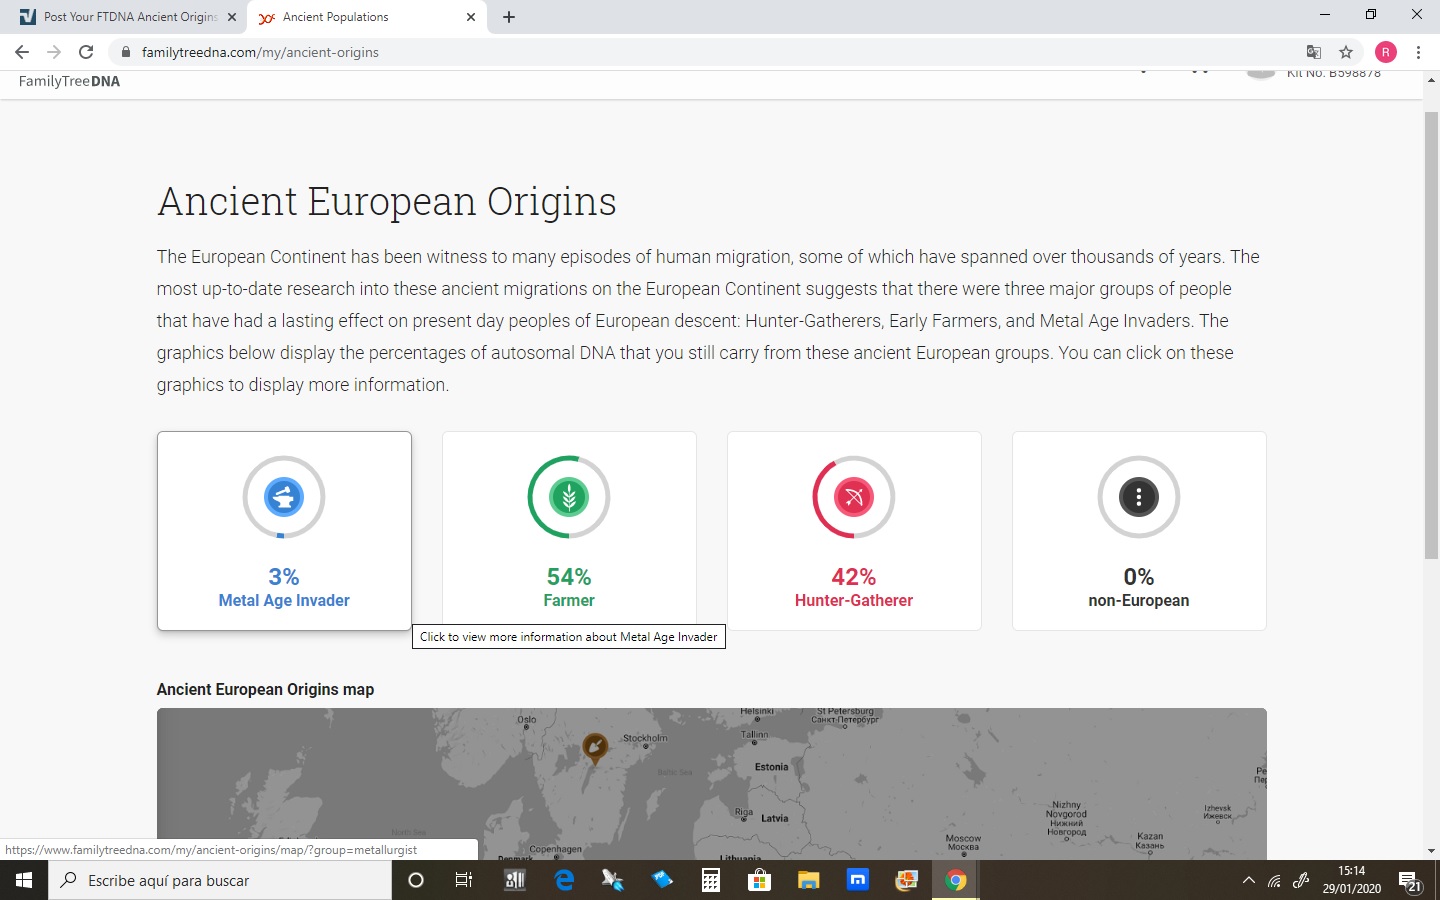The image size is (1440, 900).
Task: Open the Farmer wheat icon
Action: (x=569, y=497)
